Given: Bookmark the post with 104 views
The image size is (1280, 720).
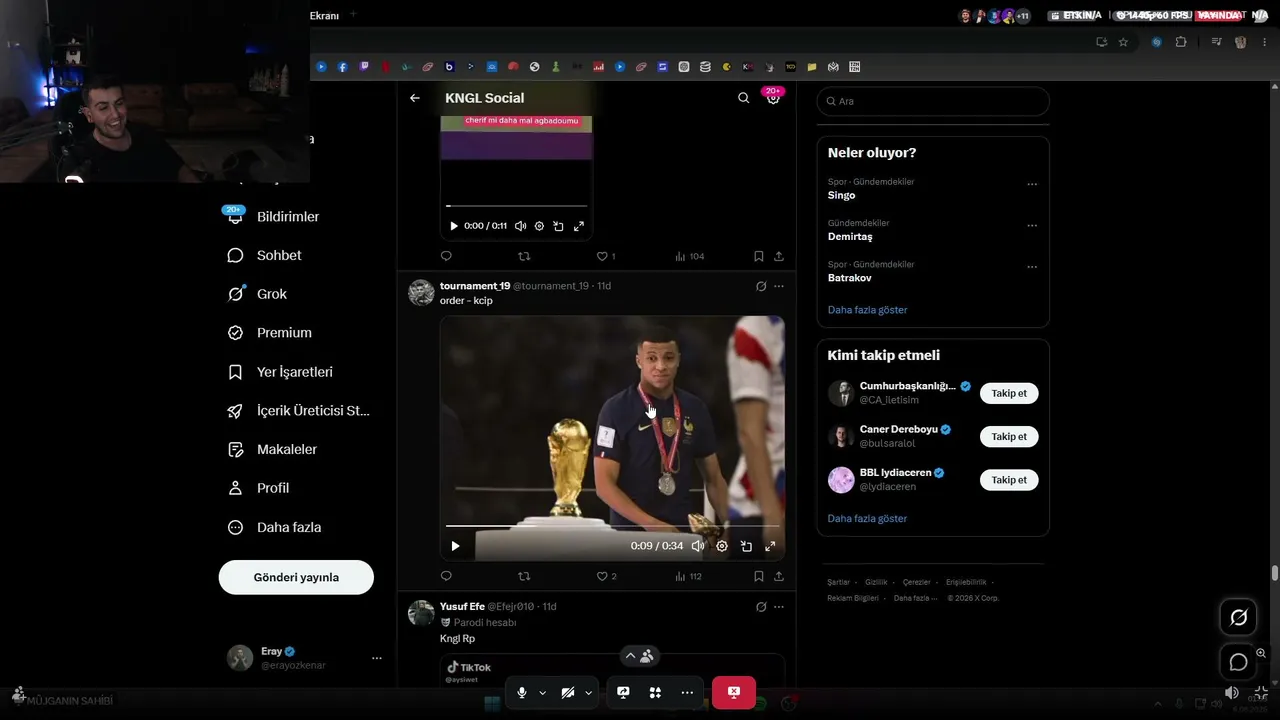Looking at the screenshot, I should pos(759,256).
